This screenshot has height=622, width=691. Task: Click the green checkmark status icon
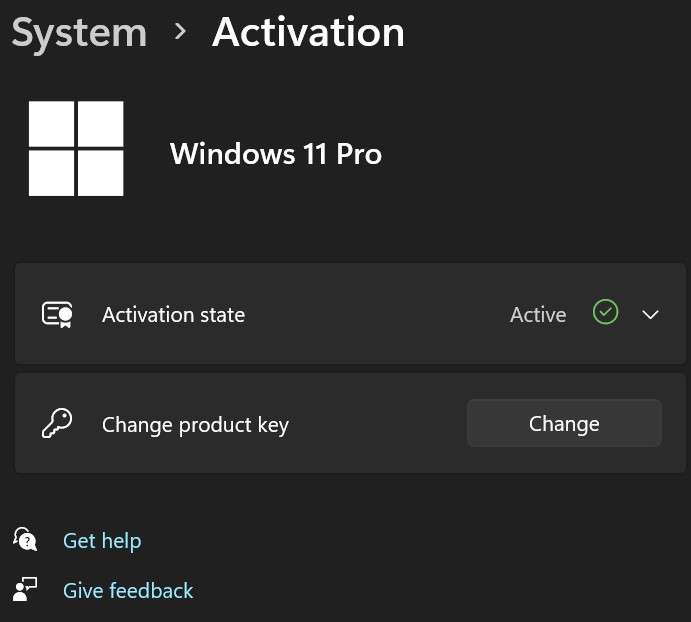[605, 313]
